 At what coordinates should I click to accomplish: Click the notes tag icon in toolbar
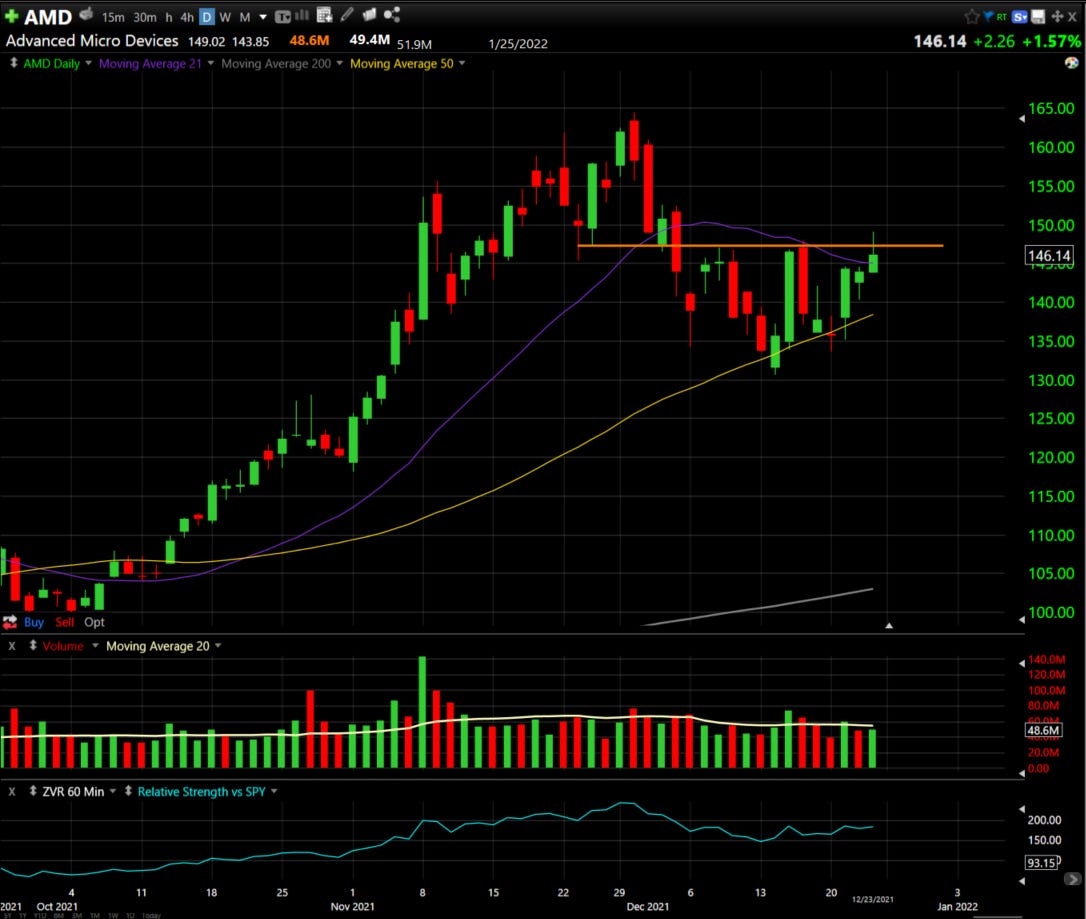[x=369, y=15]
